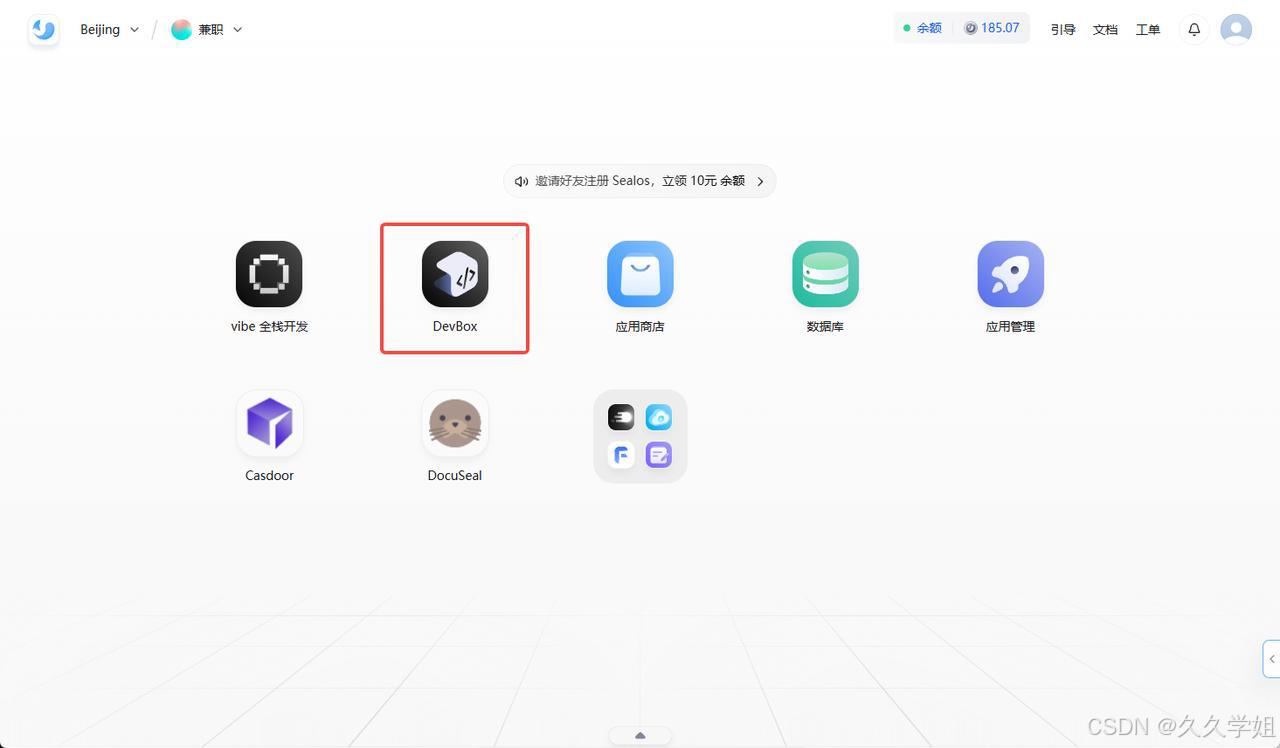
Task: Click the 应用商店 label
Action: tap(640, 326)
